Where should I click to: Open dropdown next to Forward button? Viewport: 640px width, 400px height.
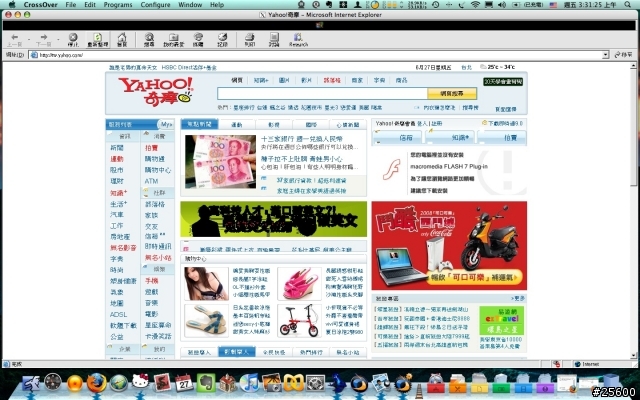[x=58, y=40]
